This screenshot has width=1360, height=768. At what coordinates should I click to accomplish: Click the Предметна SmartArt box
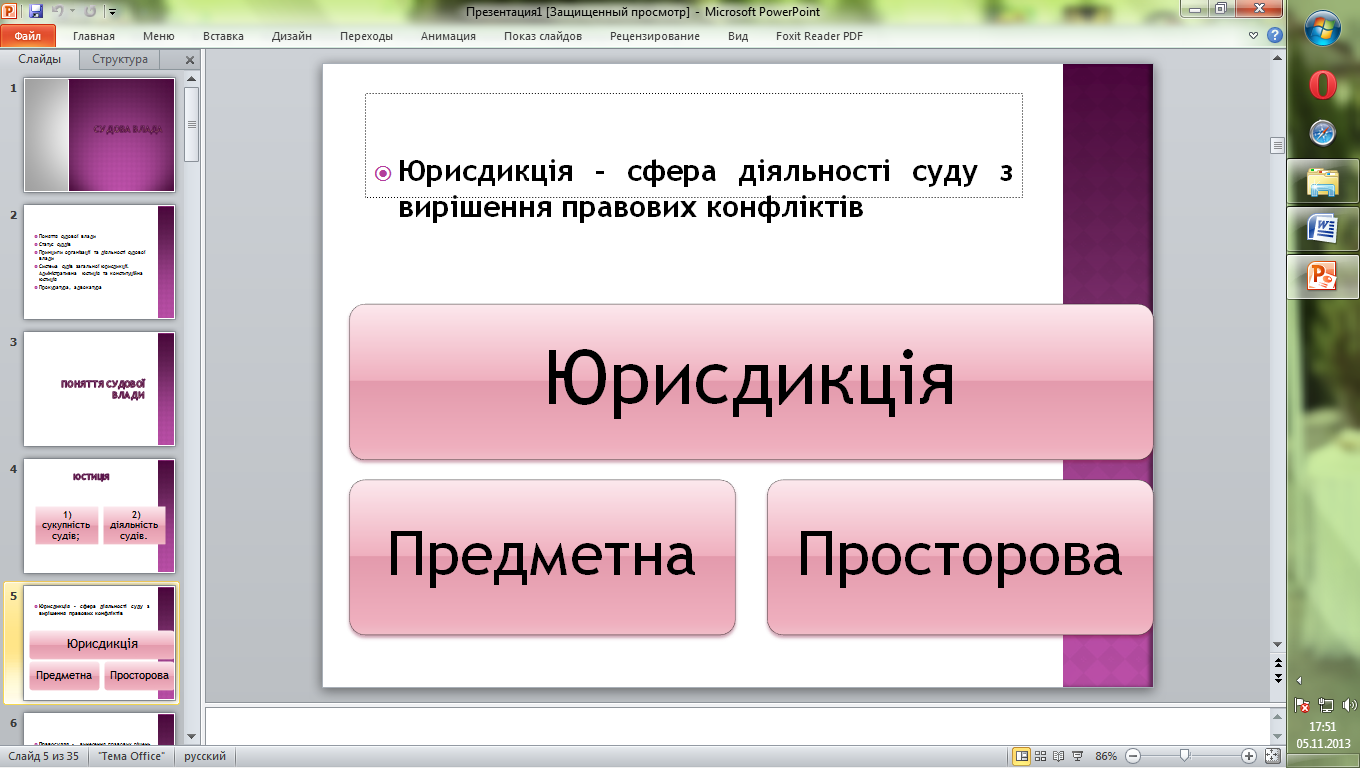tap(542, 557)
